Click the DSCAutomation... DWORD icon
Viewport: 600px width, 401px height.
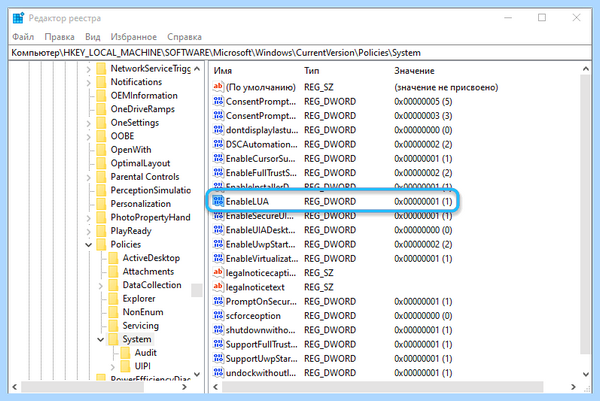pyautogui.click(x=218, y=144)
